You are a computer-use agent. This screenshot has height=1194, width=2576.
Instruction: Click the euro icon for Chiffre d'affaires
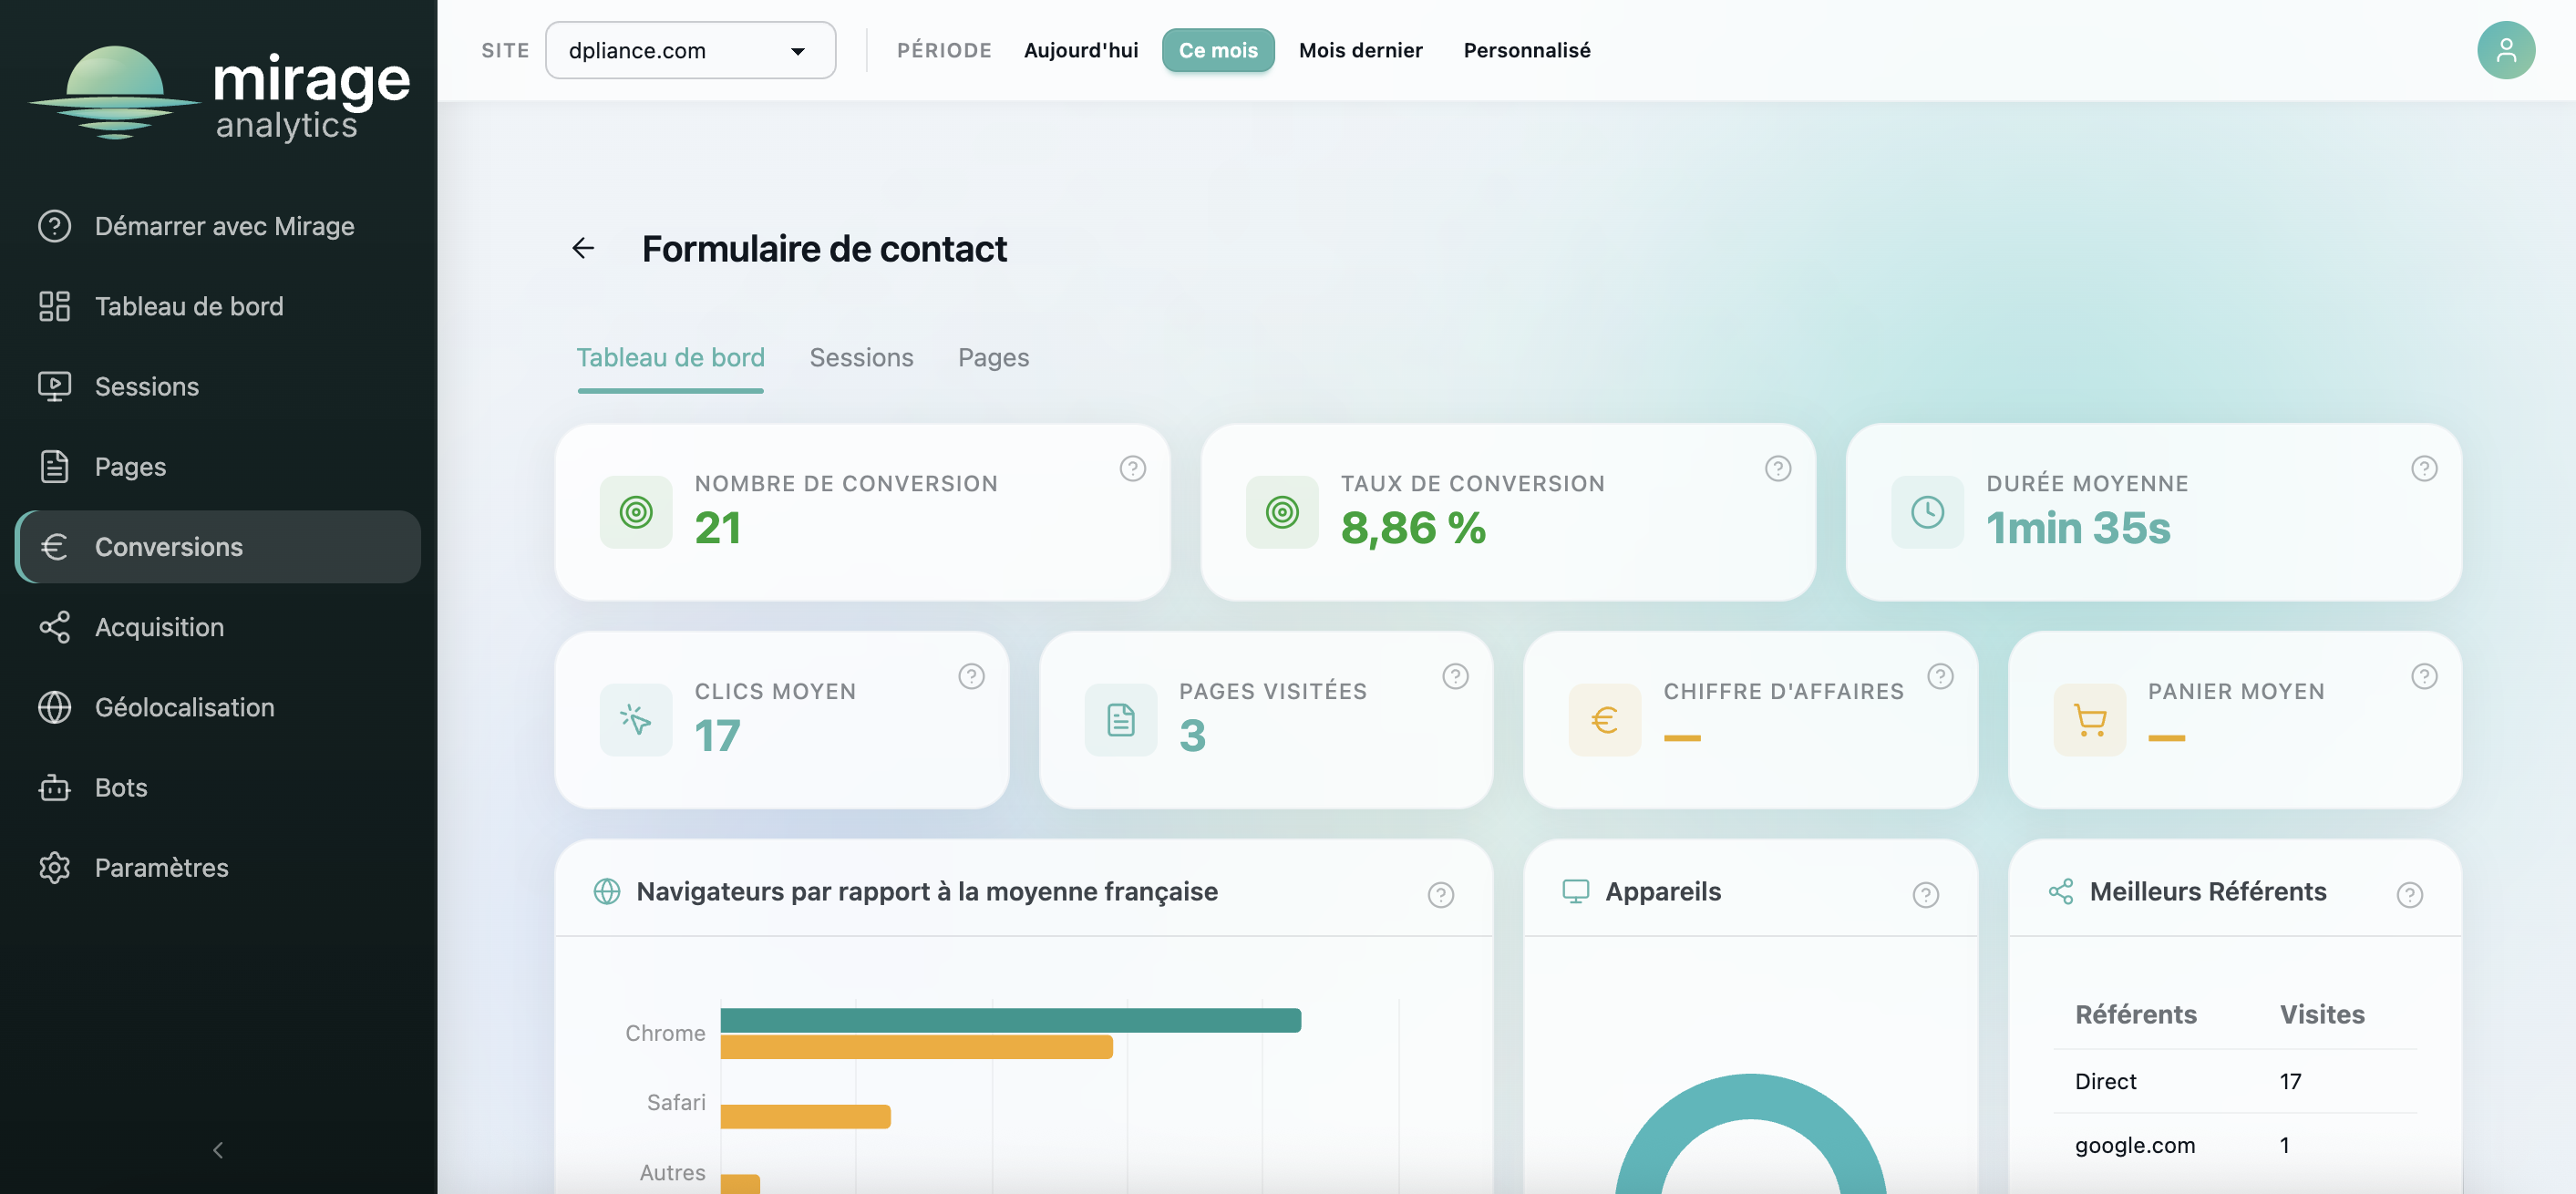point(1604,720)
